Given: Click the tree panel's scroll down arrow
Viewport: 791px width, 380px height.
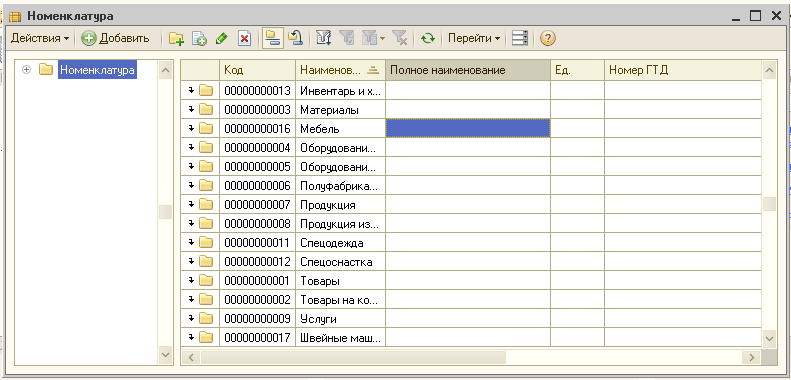Looking at the screenshot, I should (x=165, y=355).
